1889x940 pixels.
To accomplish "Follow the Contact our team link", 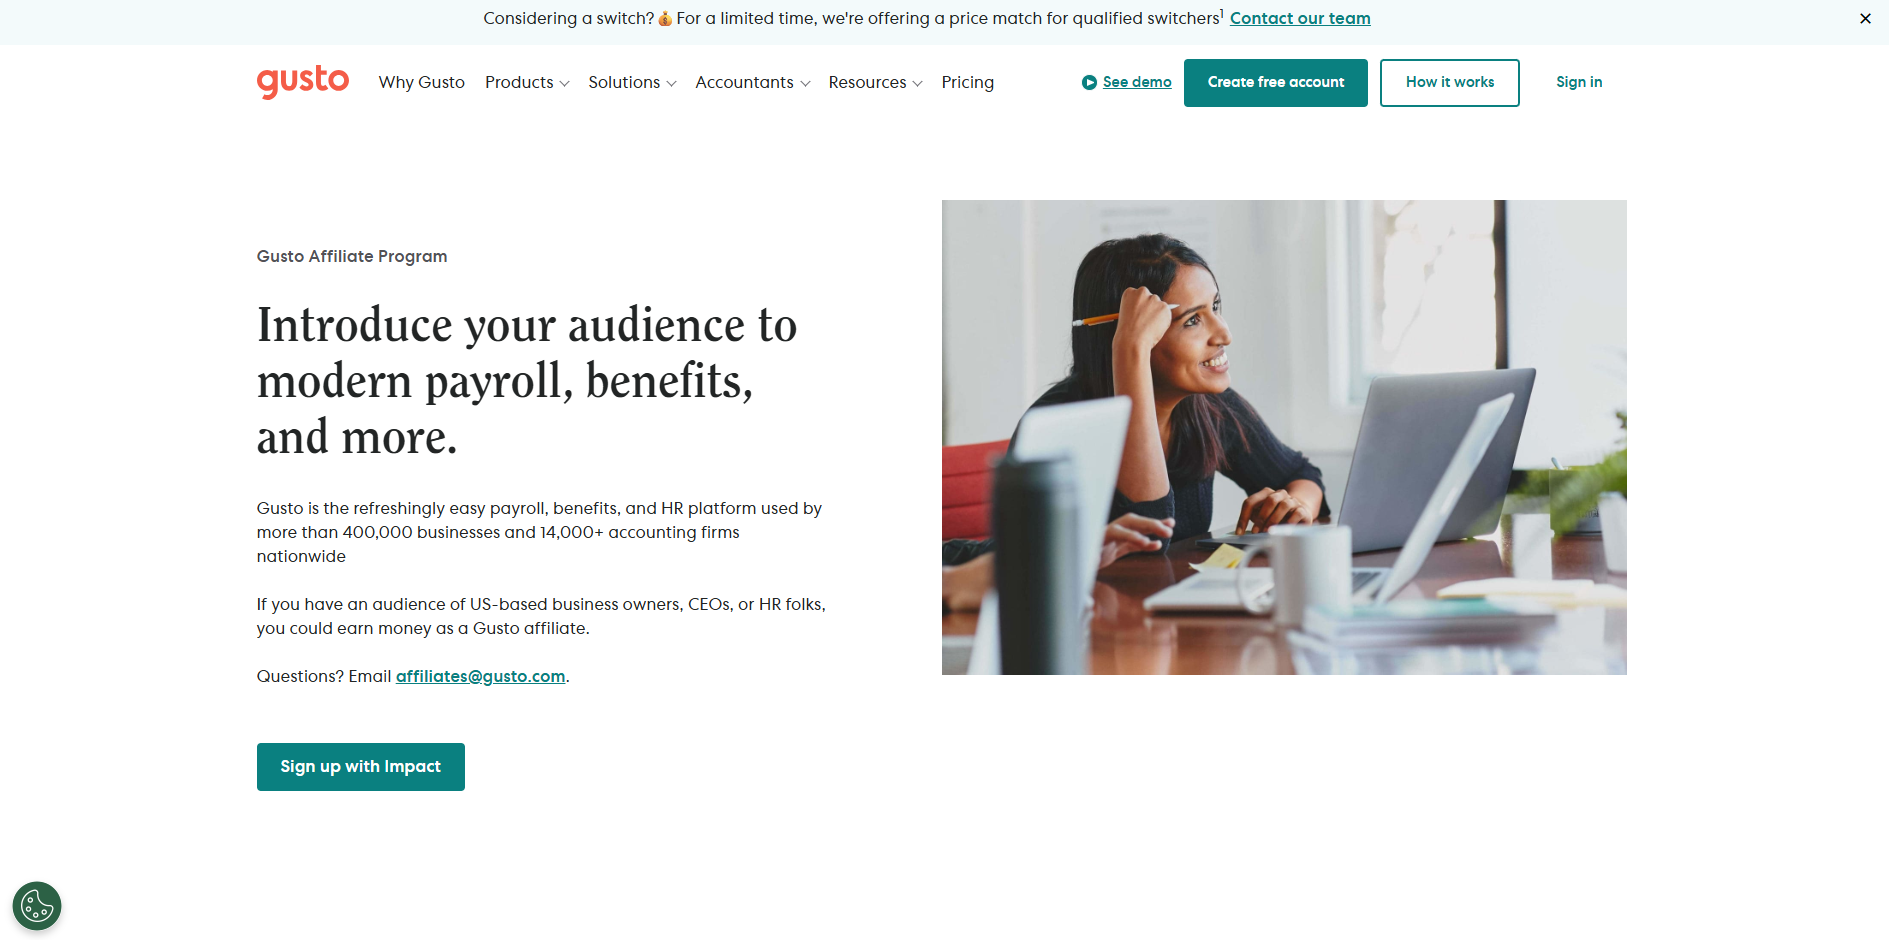I will 1299,18.
